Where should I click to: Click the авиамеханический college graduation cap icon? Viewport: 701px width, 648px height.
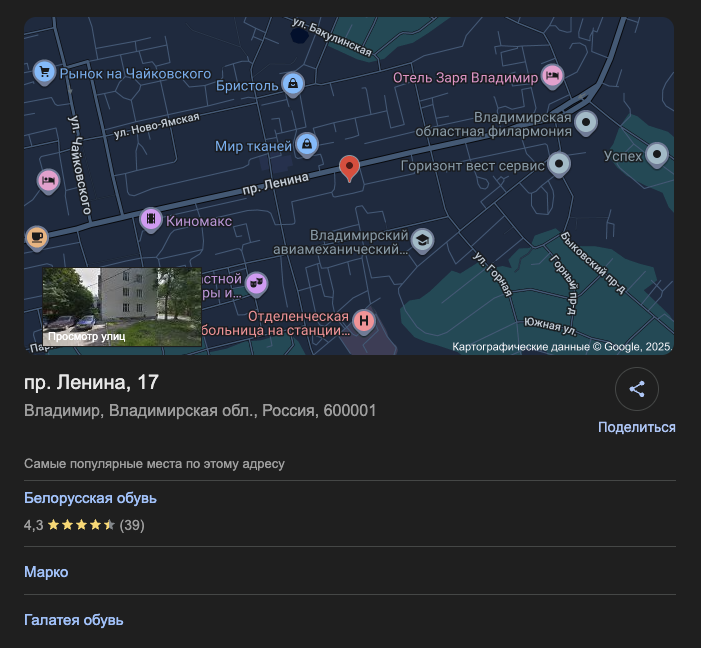click(423, 240)
